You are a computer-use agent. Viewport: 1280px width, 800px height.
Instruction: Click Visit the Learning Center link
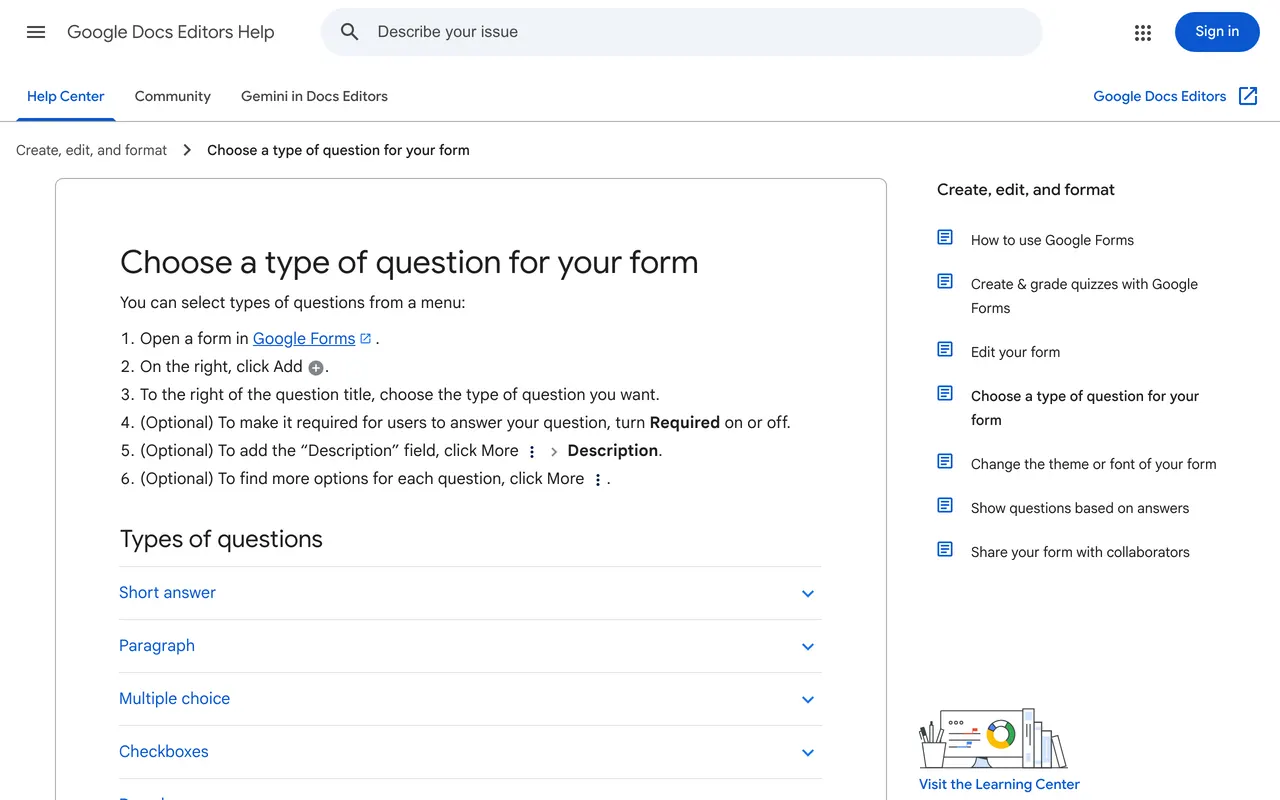coord(999,784)
